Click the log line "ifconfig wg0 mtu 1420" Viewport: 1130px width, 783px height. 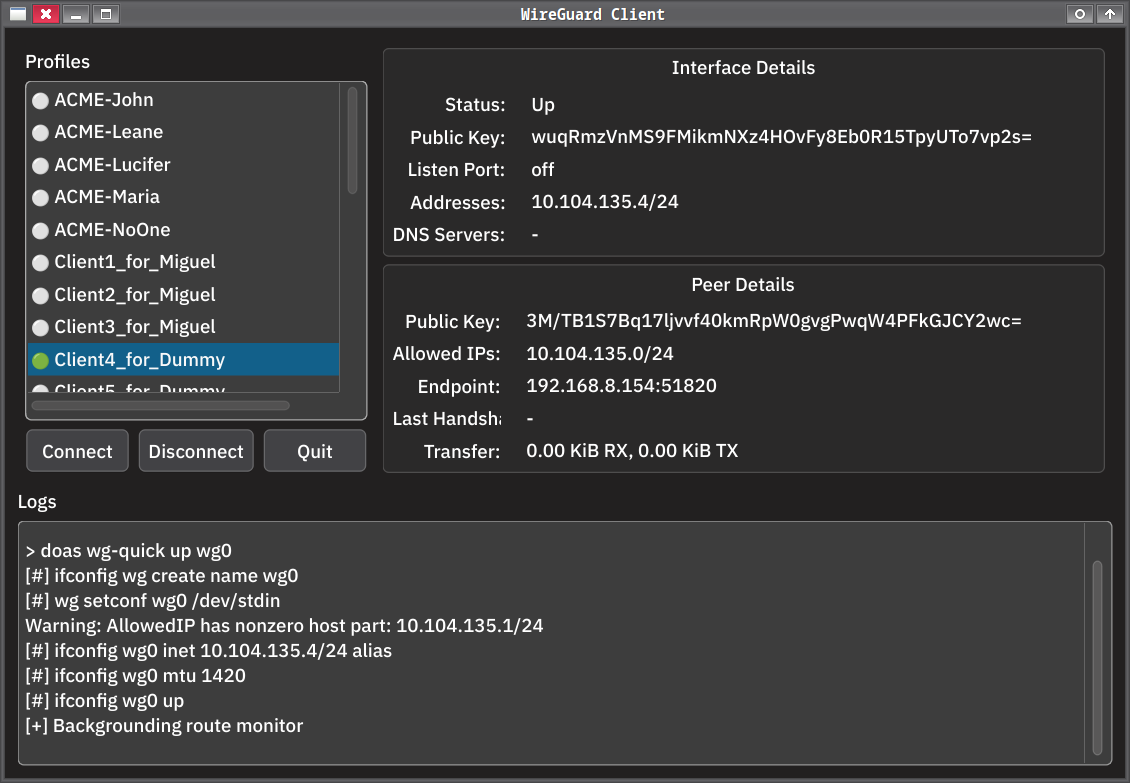coord(135,676)
